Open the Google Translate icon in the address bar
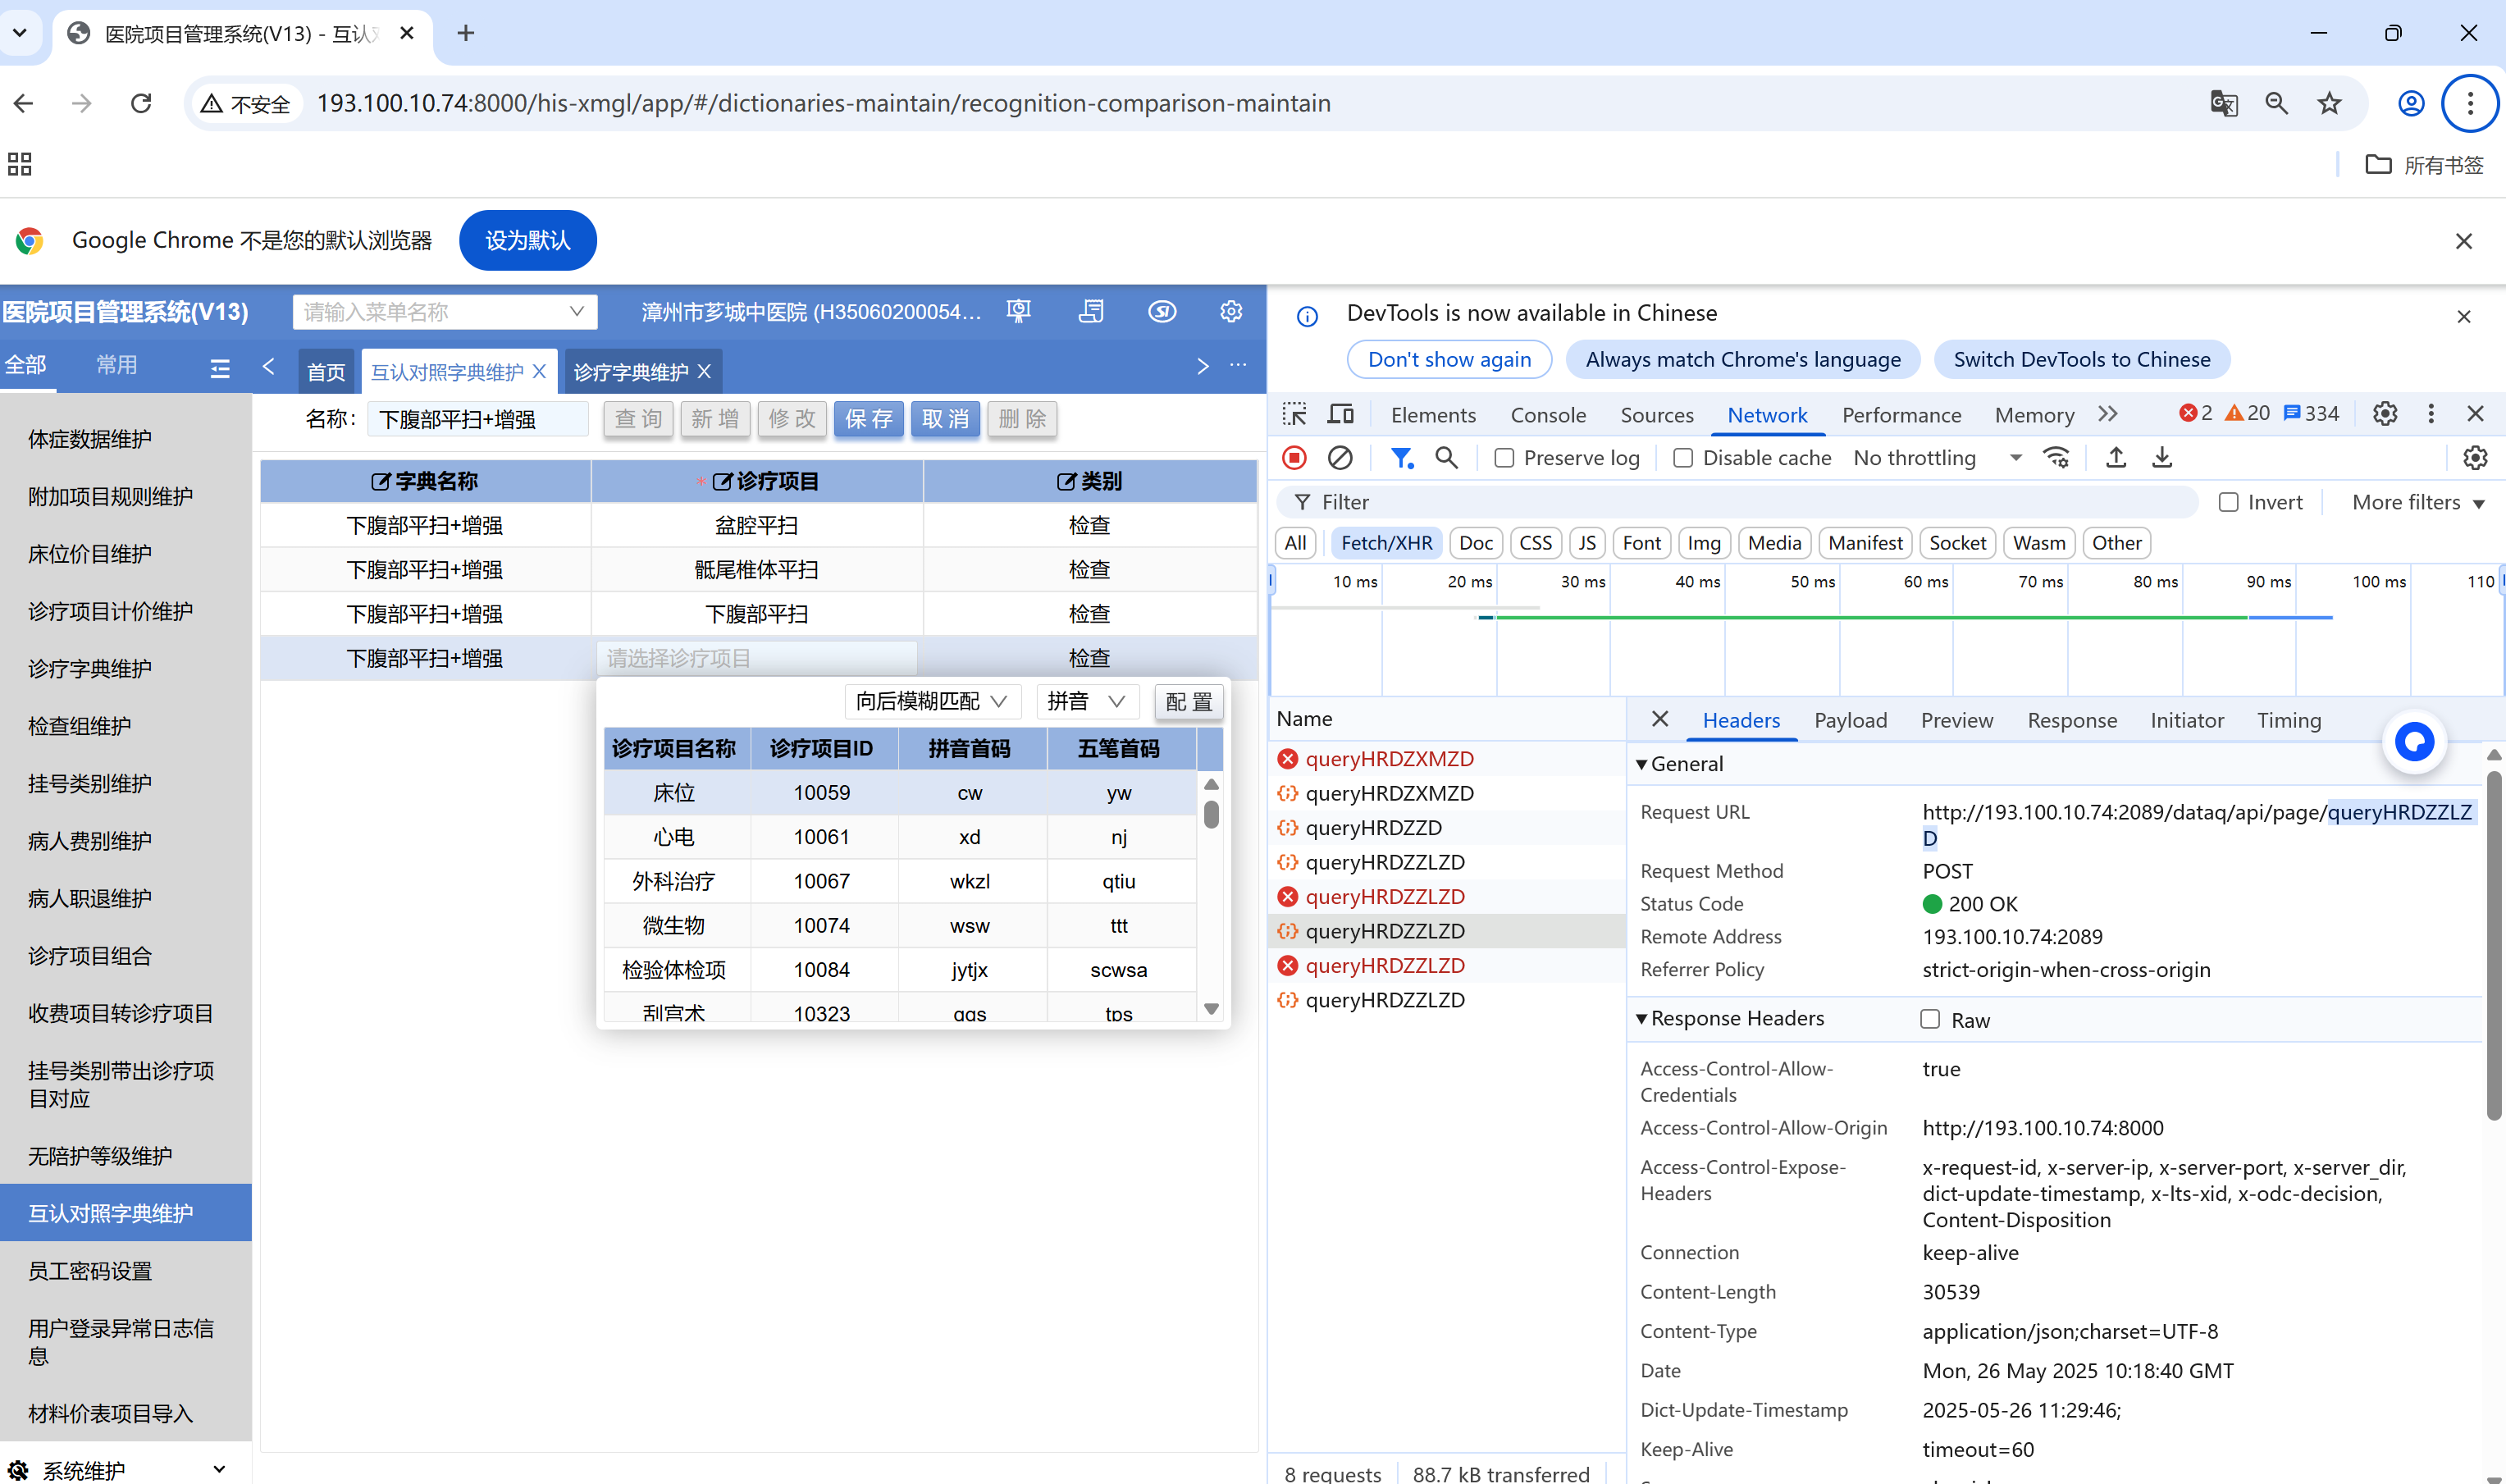The height and width of the screenshot is (1484, 2506). coord(2223,103)
